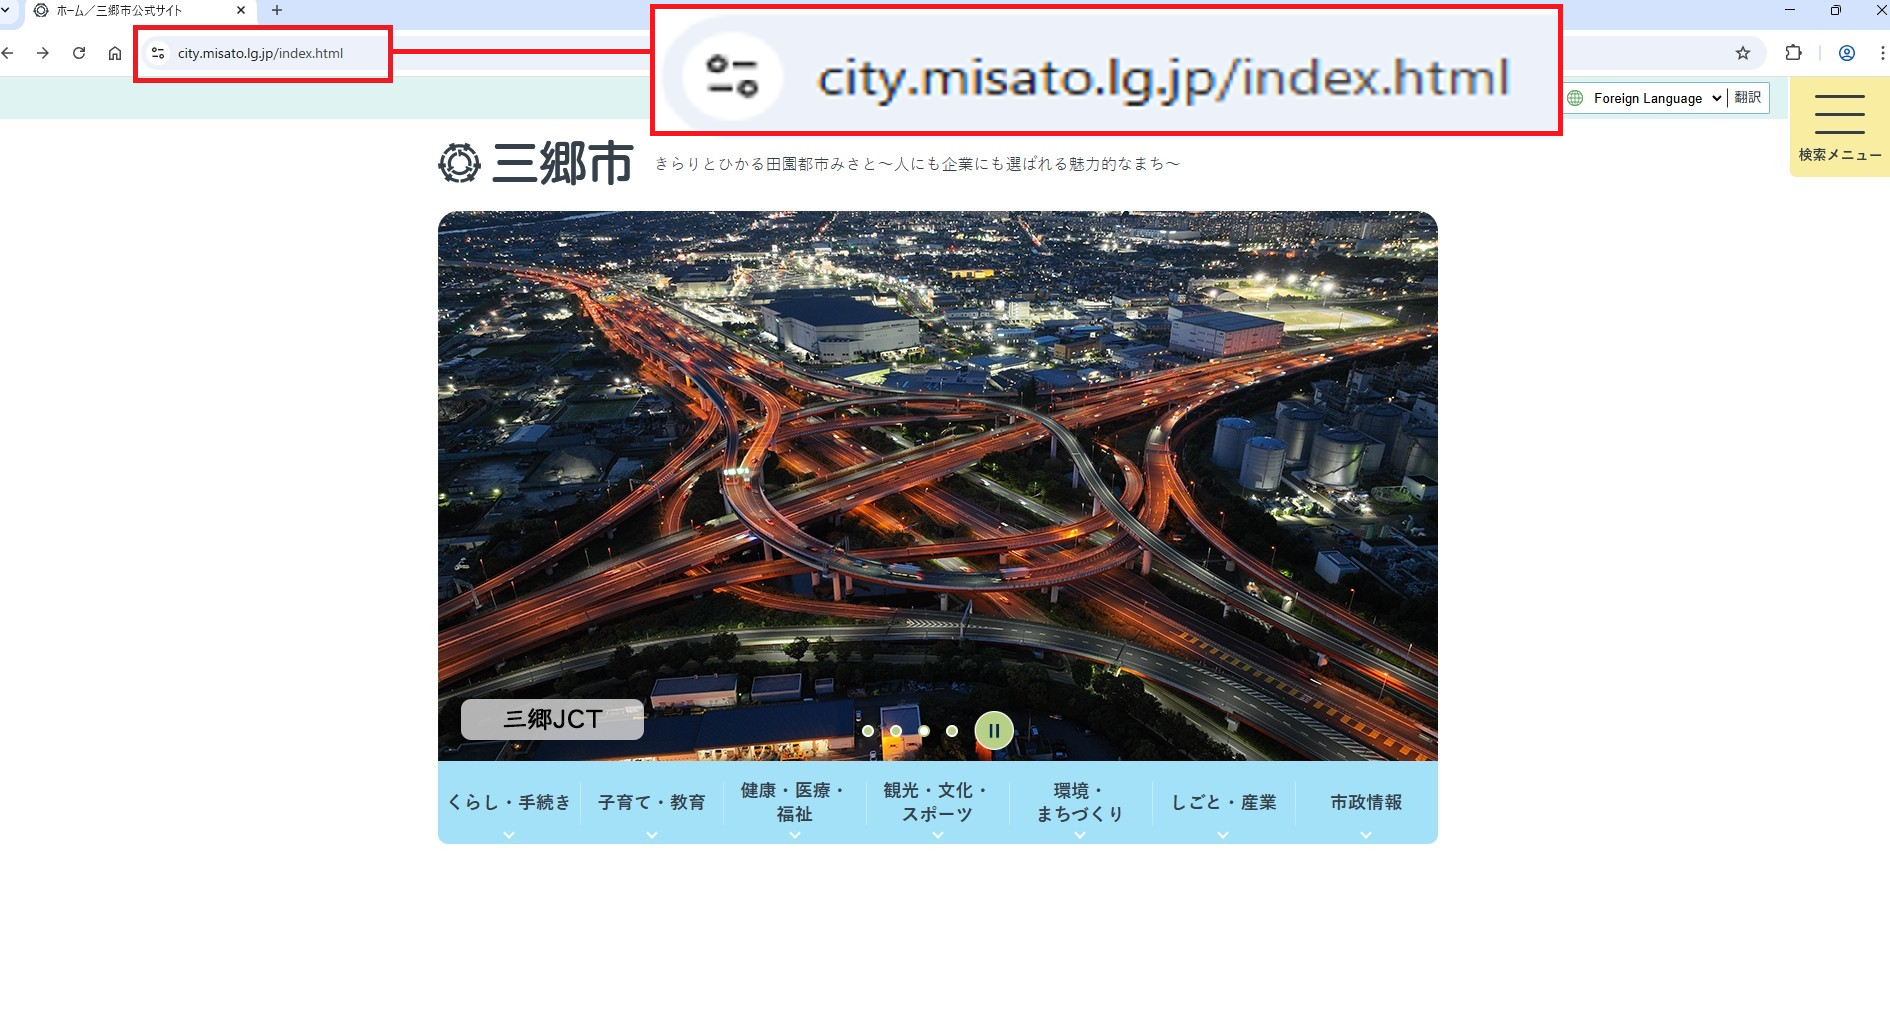Expand the 観光・文化・スポーツ menu

[x=937, y=803]
